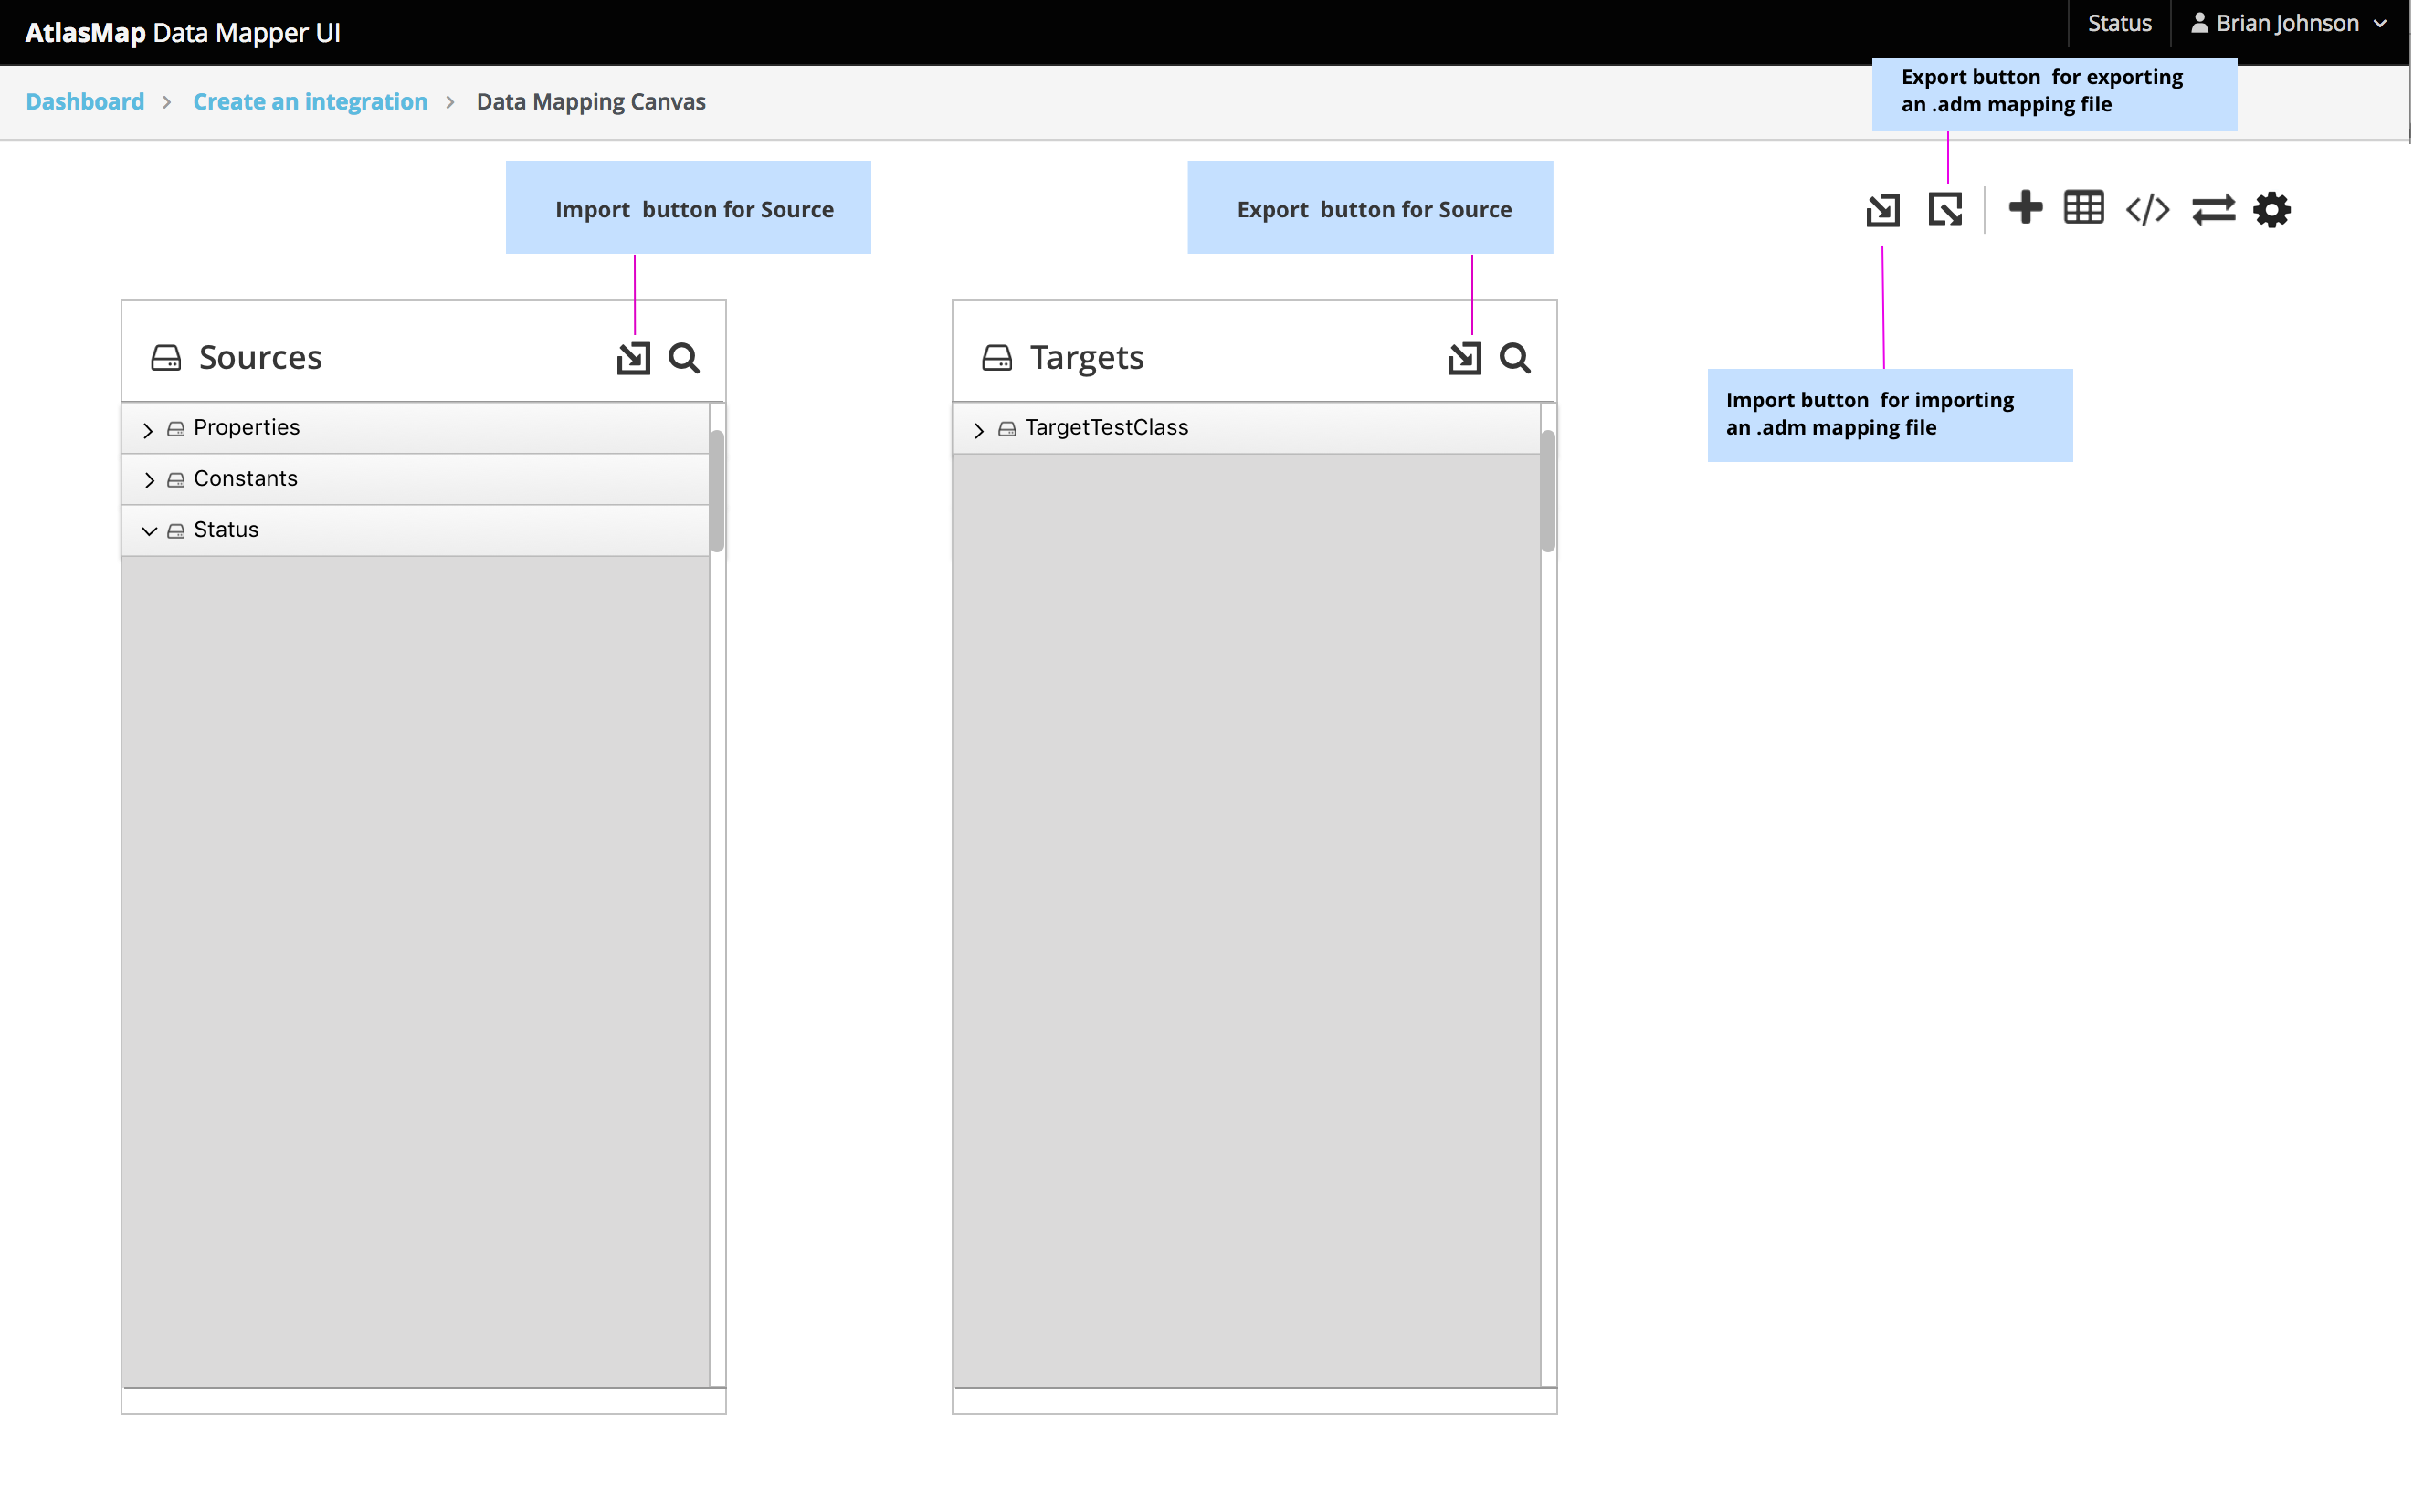Open the search icon in the Sources panel
2413x1512 pixels.
point(684,357)
